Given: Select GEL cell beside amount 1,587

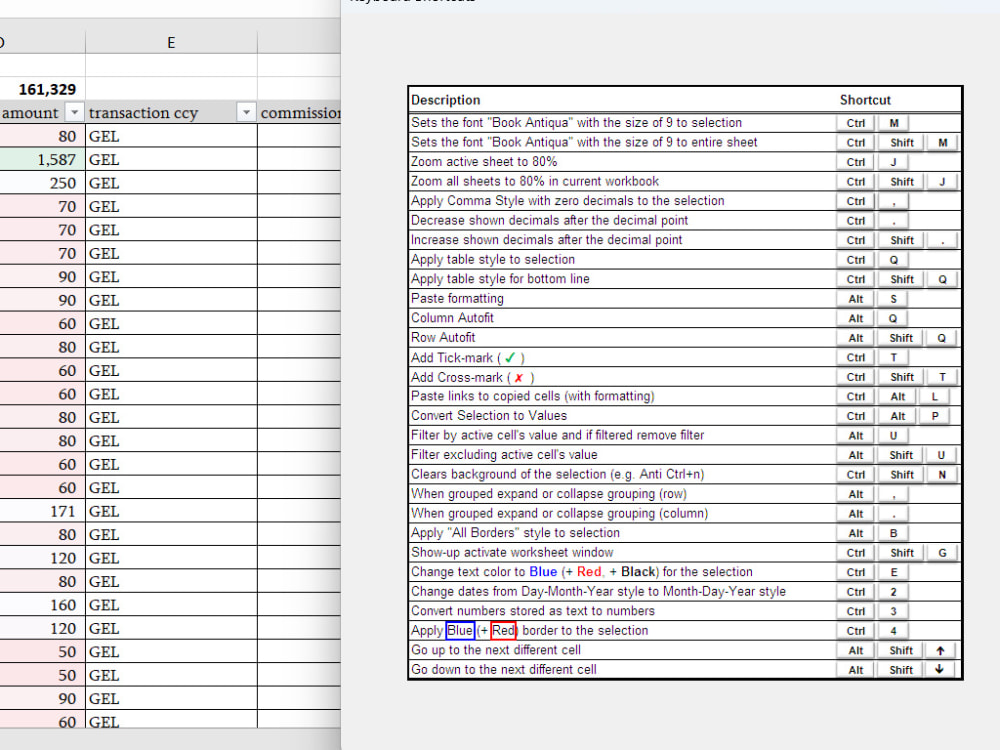Looking at the screenshot, I should click(171, 159).
